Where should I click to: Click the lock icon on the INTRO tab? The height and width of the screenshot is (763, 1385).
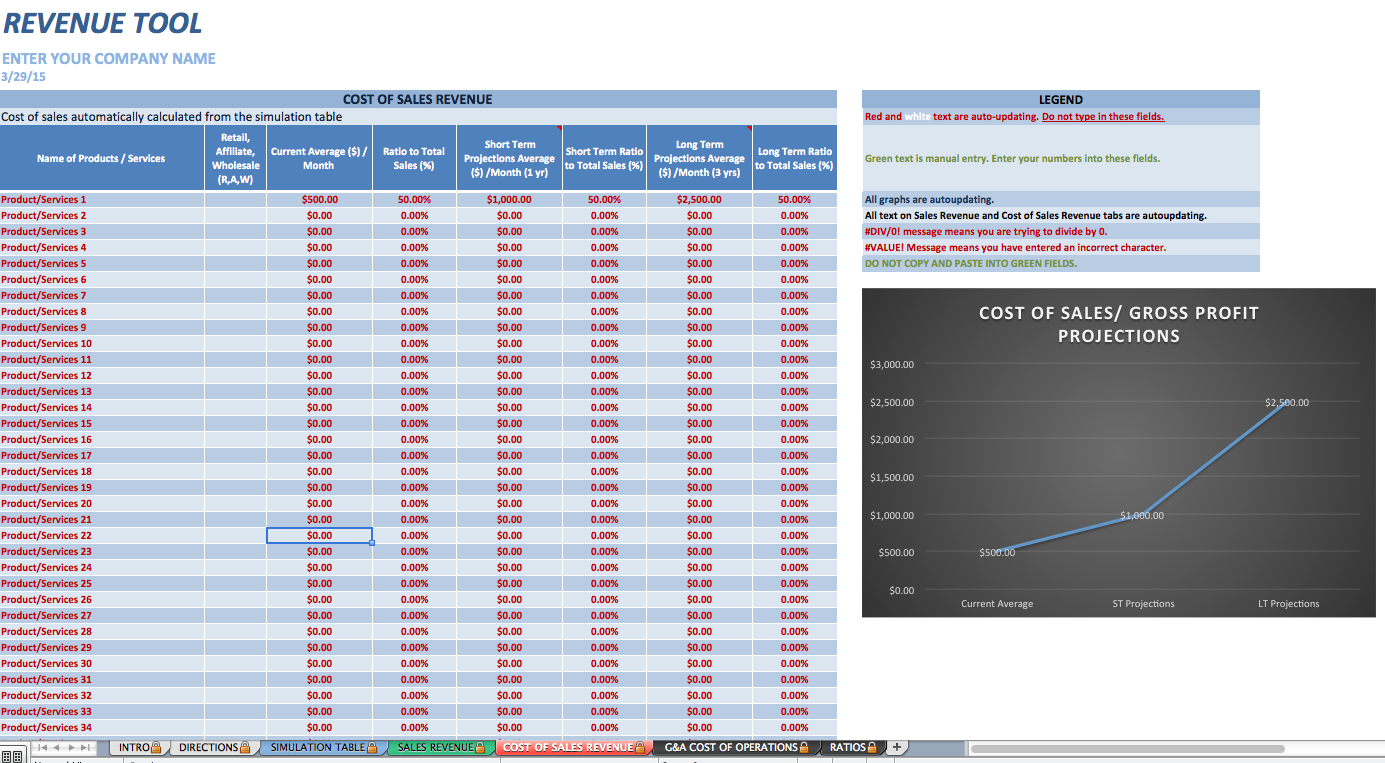(x=156, y=747)
